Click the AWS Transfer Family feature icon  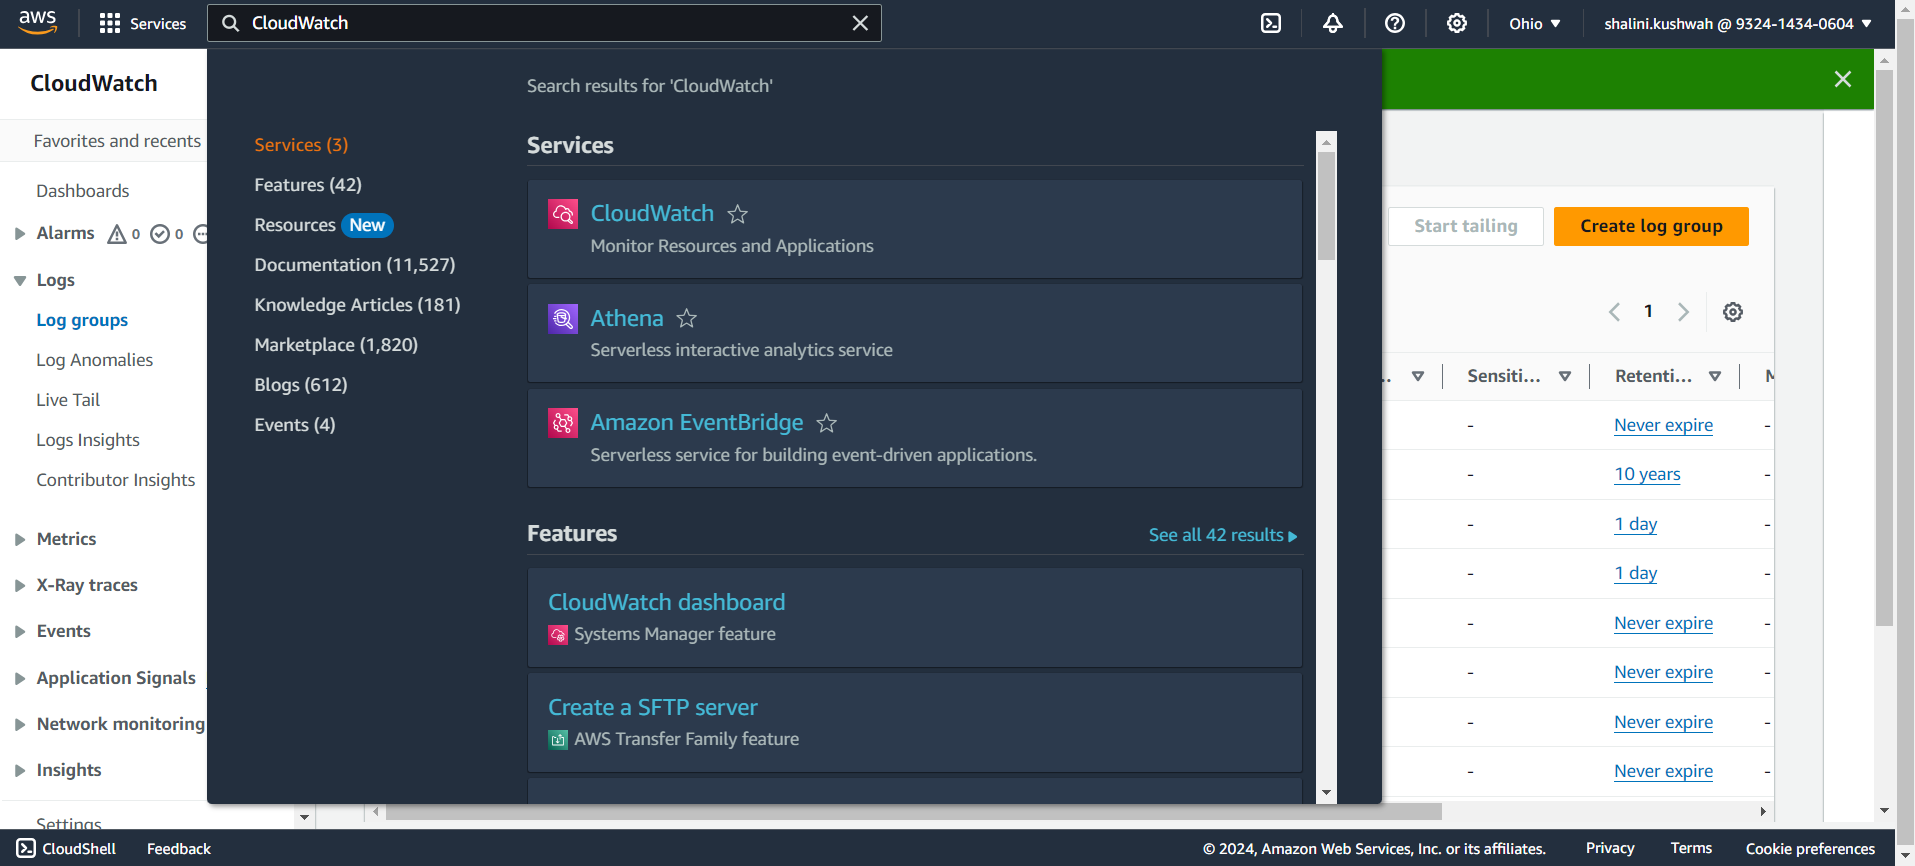tap(558, 740)
